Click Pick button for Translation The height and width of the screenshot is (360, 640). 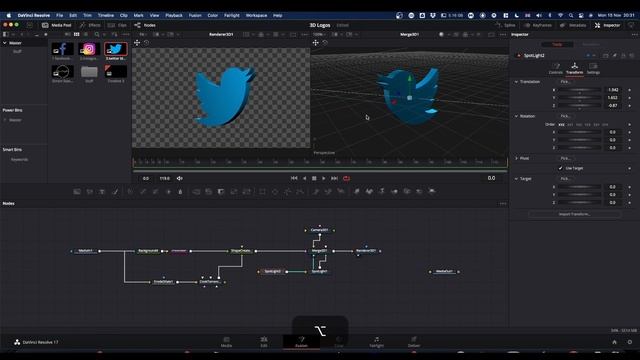(x=565, y=82)
